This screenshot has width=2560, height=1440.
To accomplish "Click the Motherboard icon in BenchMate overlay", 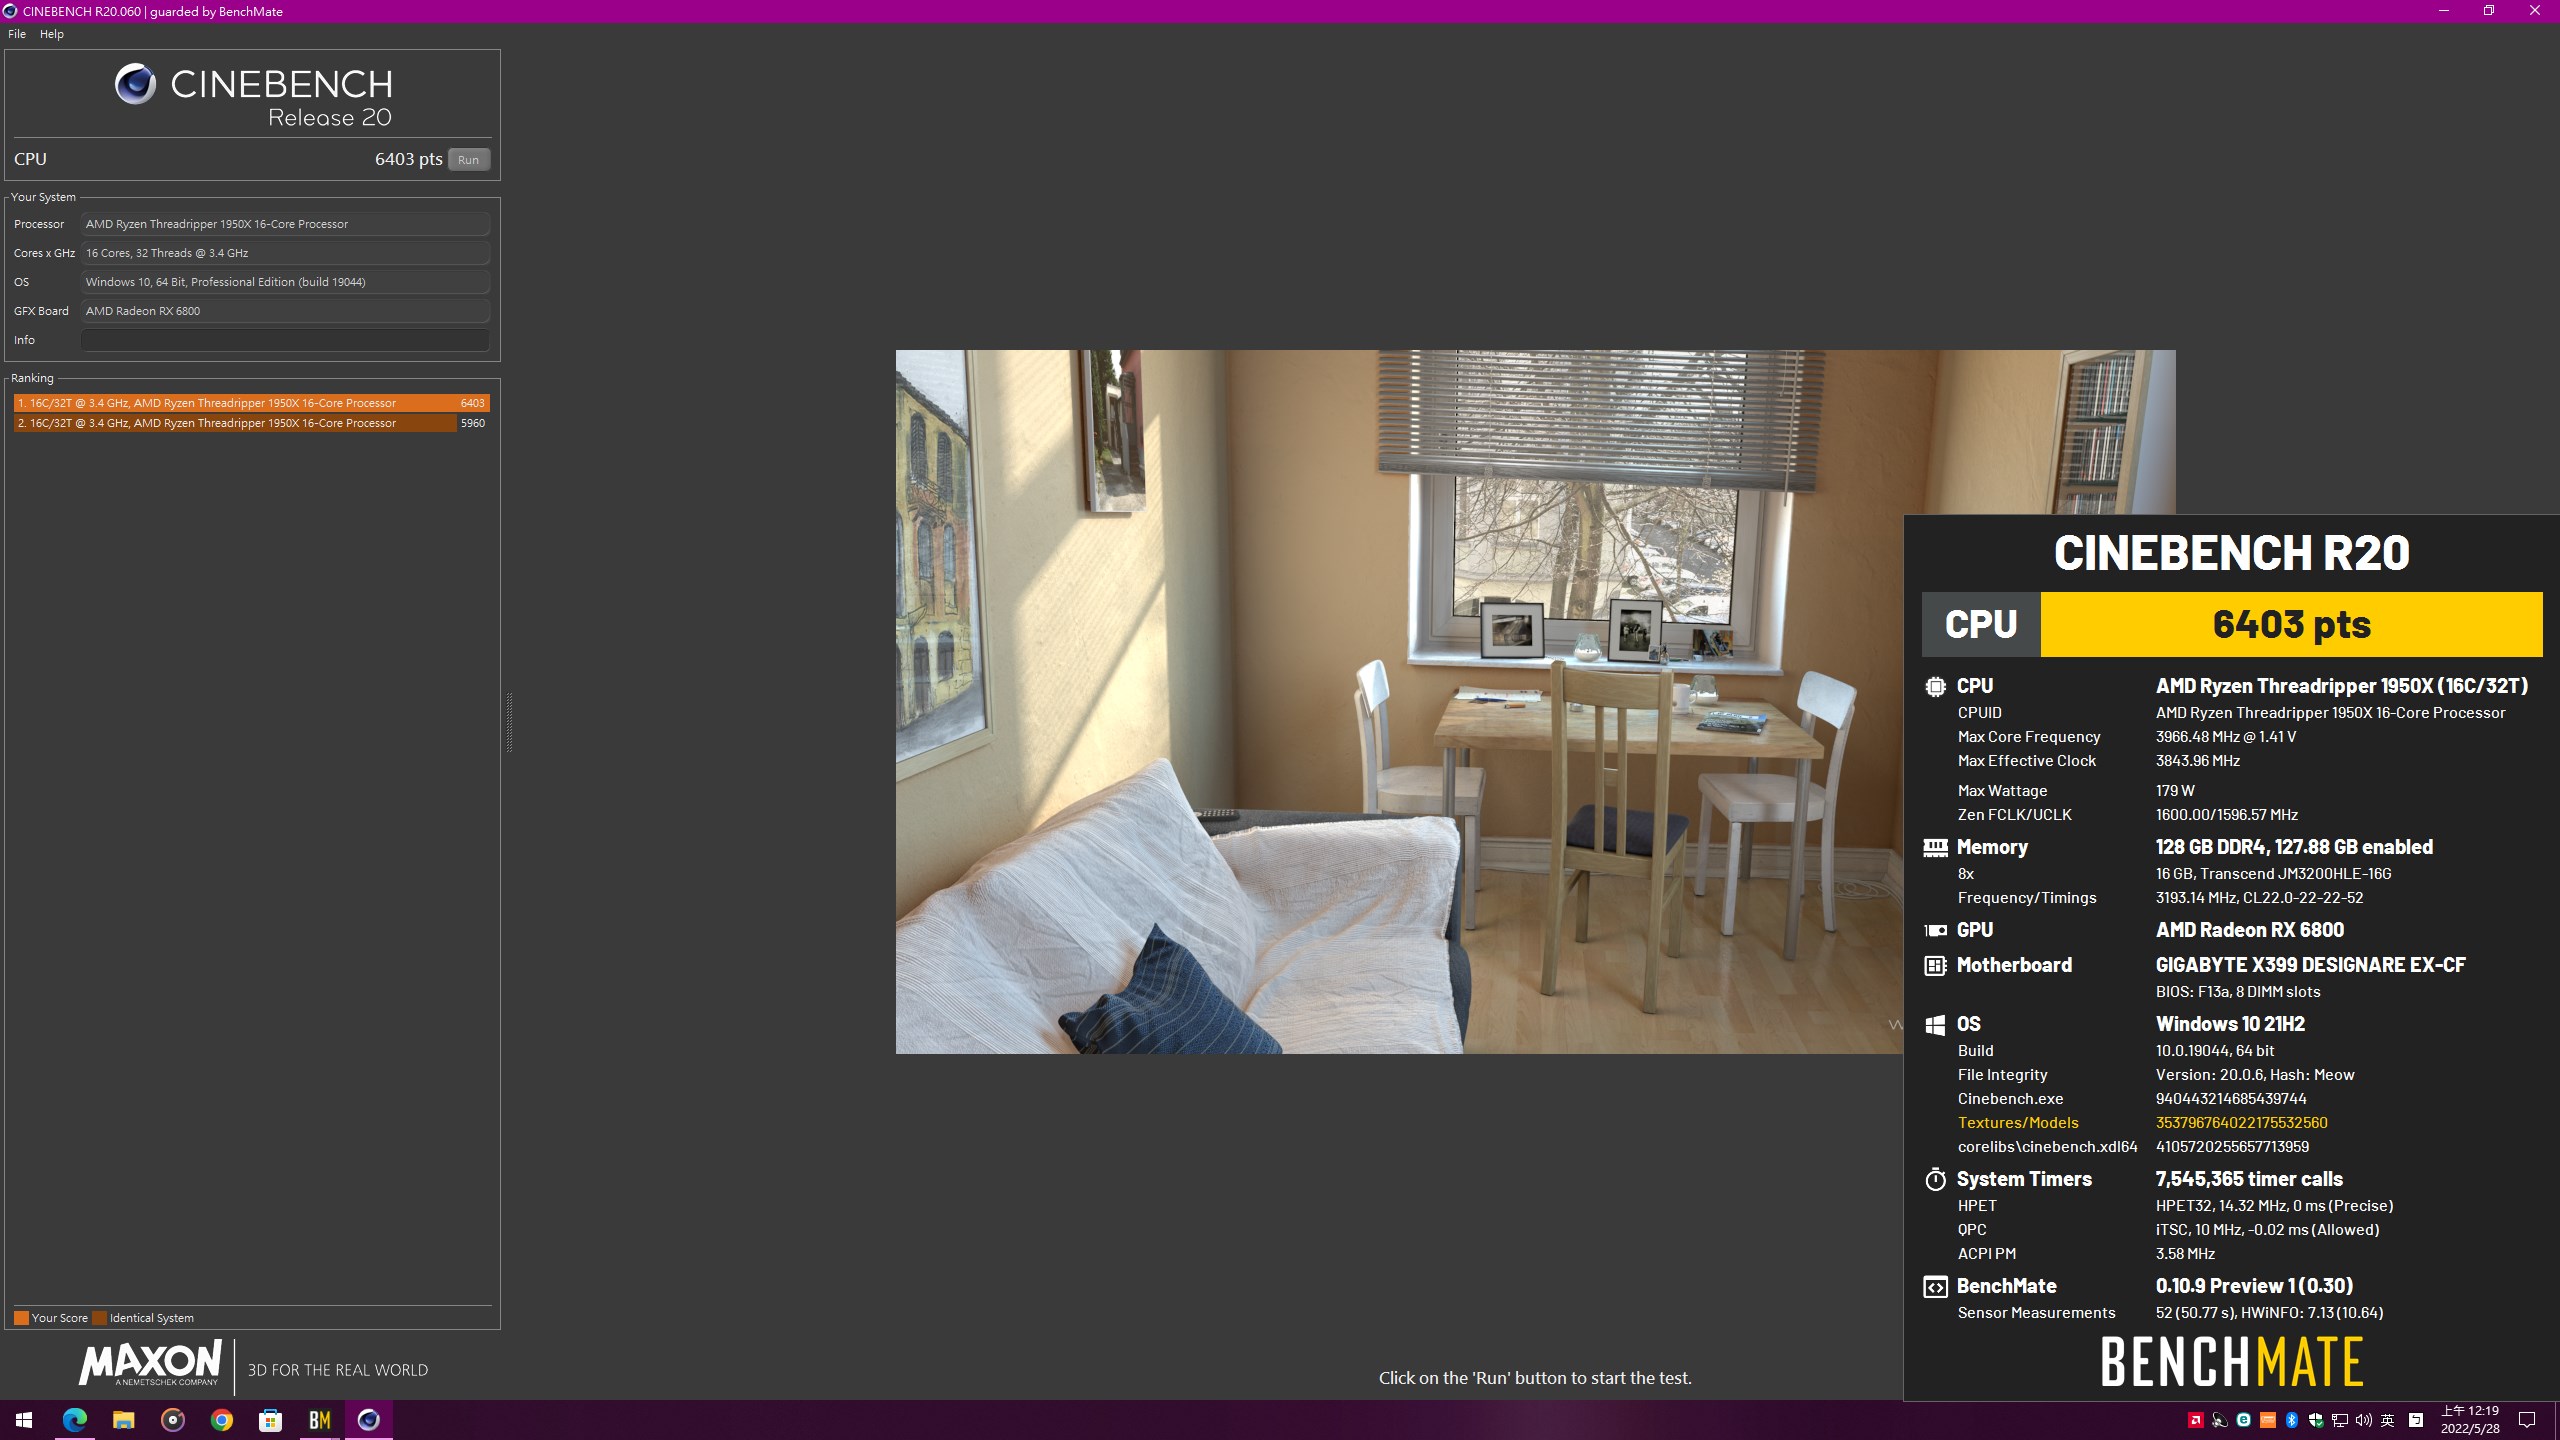I will 1935,966.
